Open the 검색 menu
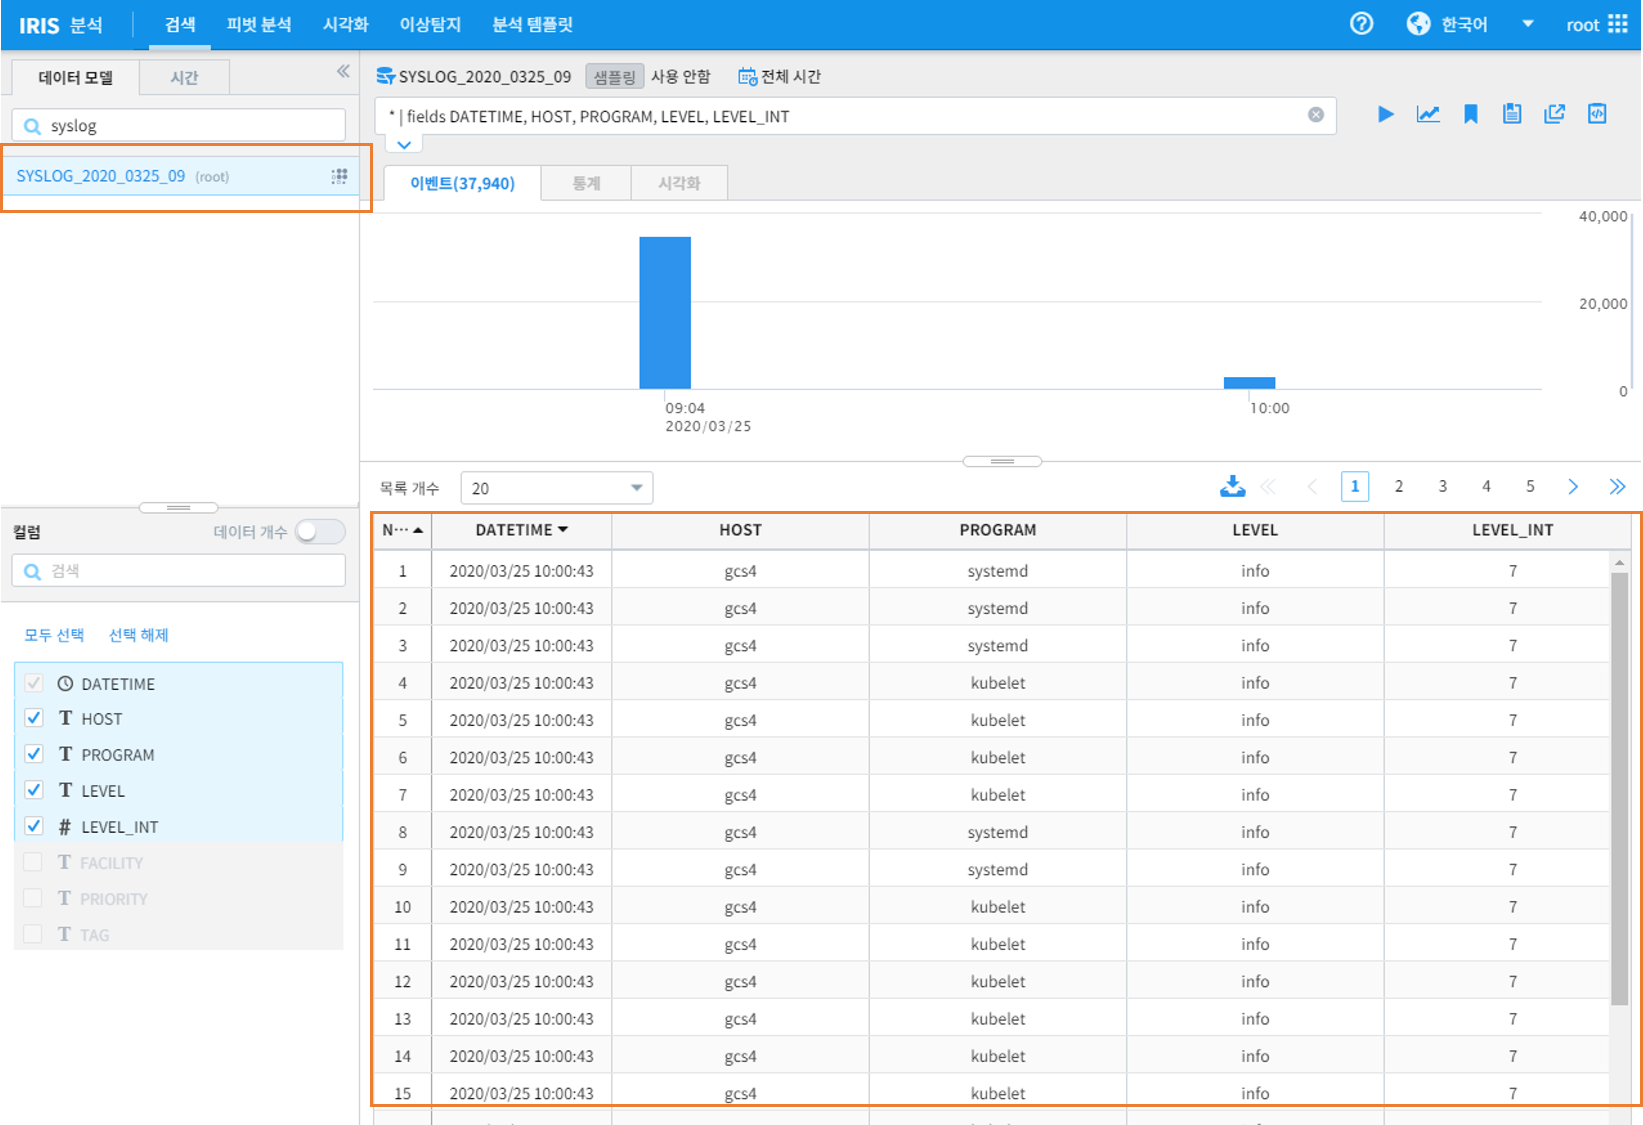This screenshot has height=1125, width=1643. tap(180, 24)
